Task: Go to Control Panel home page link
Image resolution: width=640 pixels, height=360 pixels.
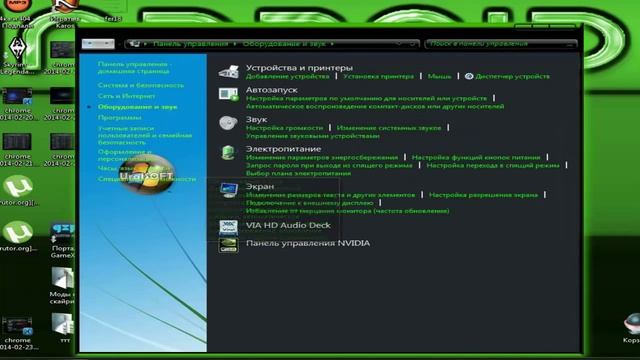Action: pos(134,67)
